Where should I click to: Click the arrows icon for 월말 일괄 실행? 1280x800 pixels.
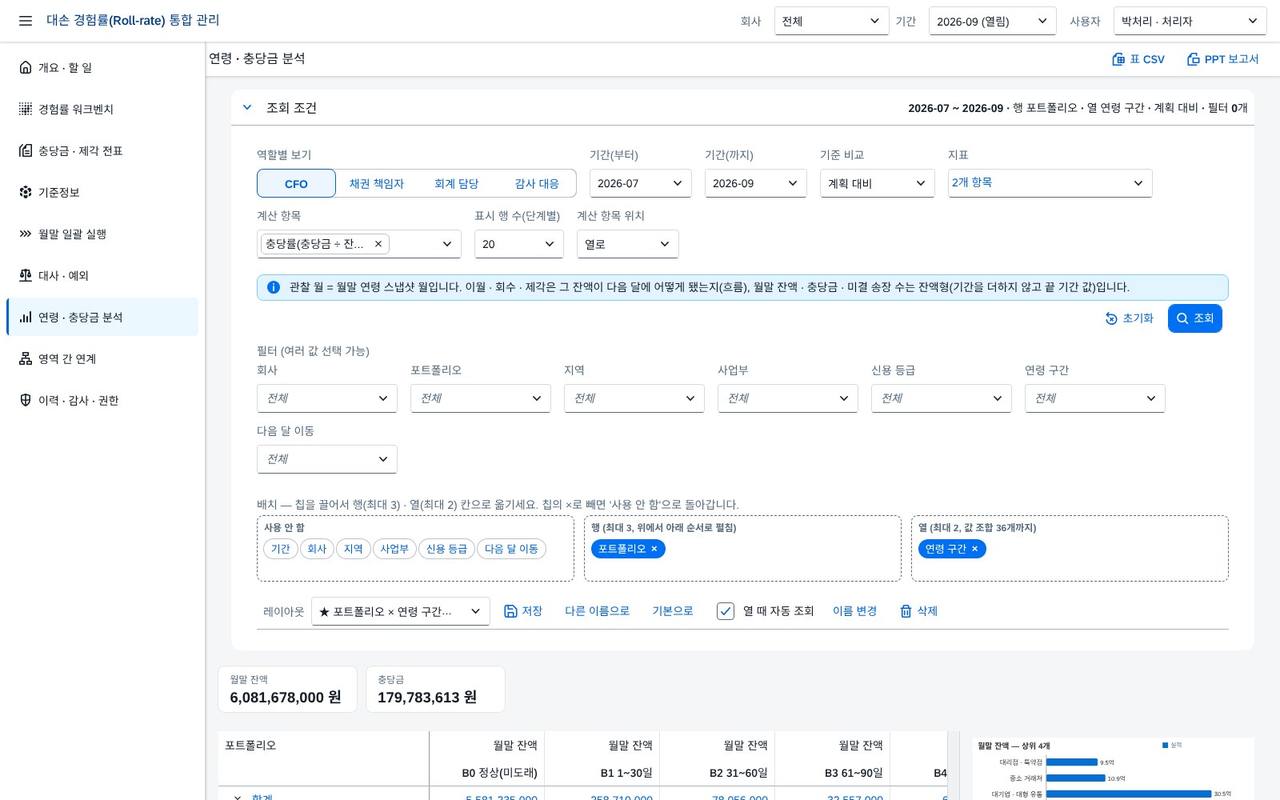(x=25, y=234)
